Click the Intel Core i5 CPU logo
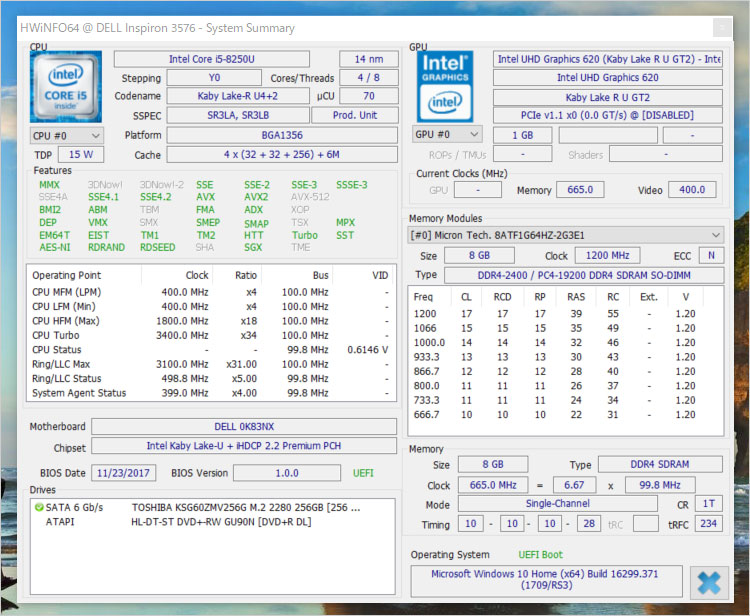 click(66, 87)
